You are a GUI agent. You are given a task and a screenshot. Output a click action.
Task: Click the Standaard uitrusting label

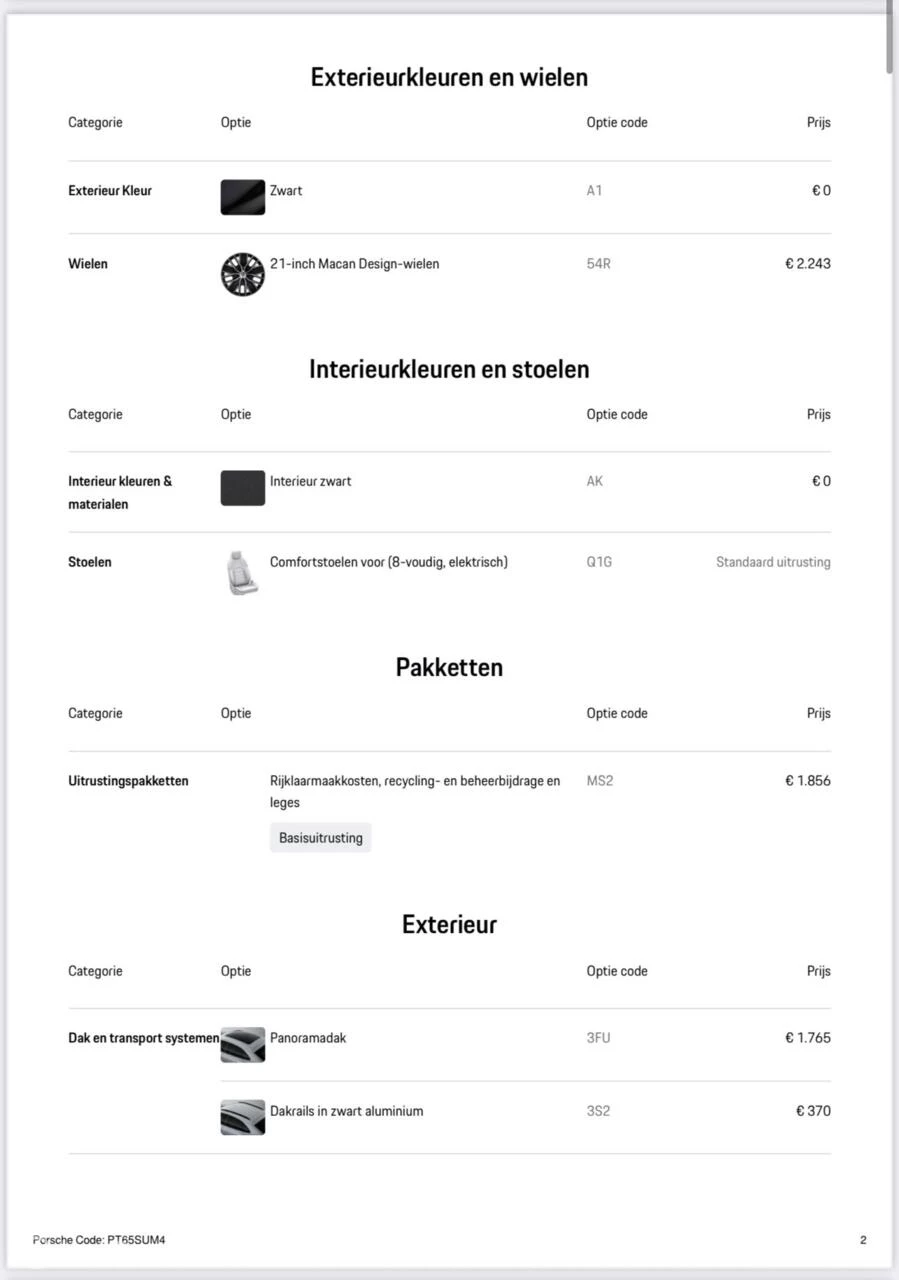773,562
